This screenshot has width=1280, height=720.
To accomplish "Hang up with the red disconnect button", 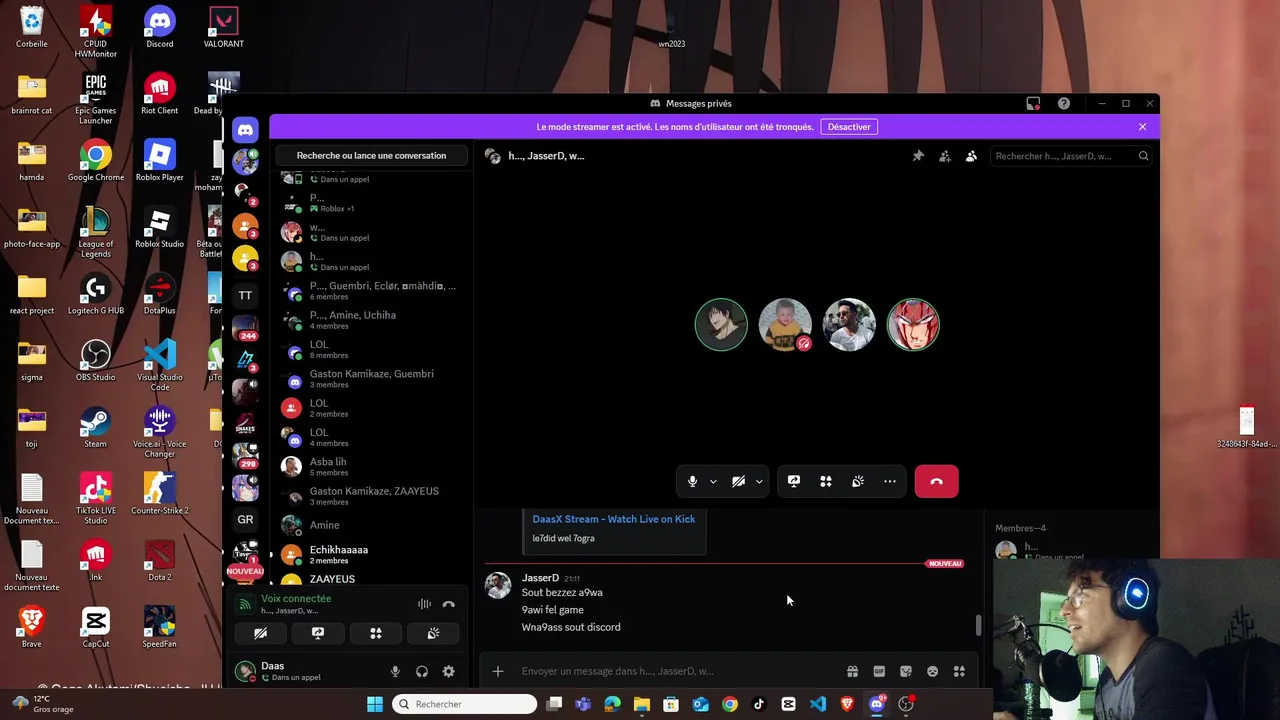I will (x=936, y=482).
